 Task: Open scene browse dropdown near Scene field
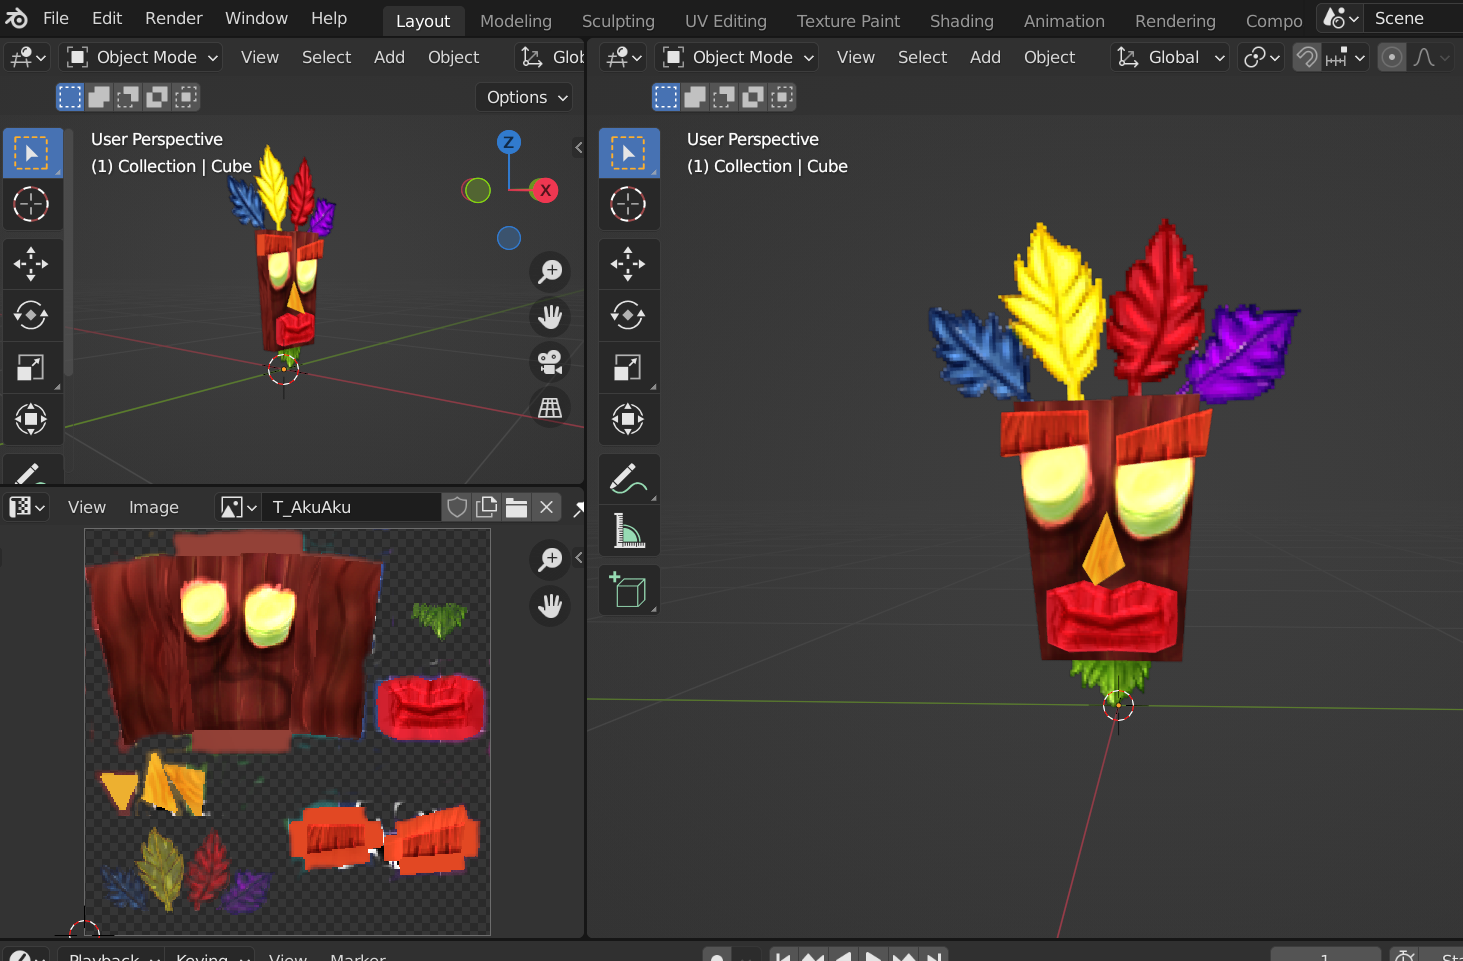1341,18
